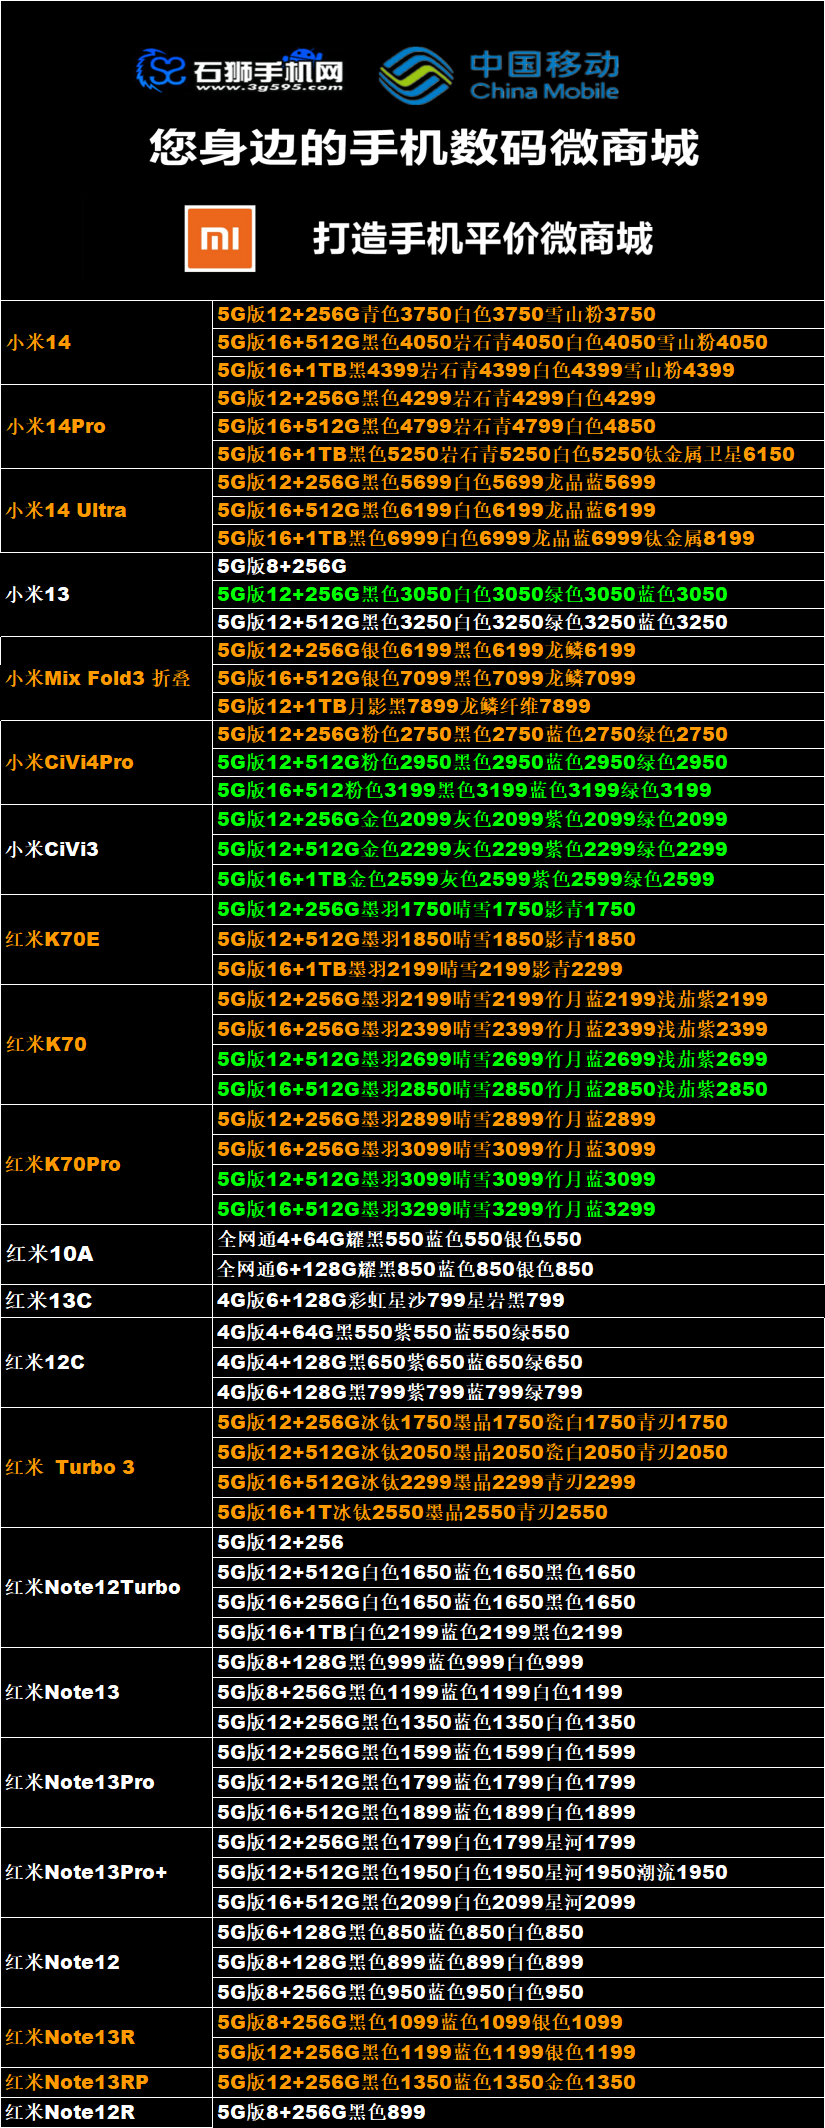The width and height of the screenshot is (825, 2128).
Task: Select the 红米Note12Turbo row 5G版12+256
Action: 519,1542
